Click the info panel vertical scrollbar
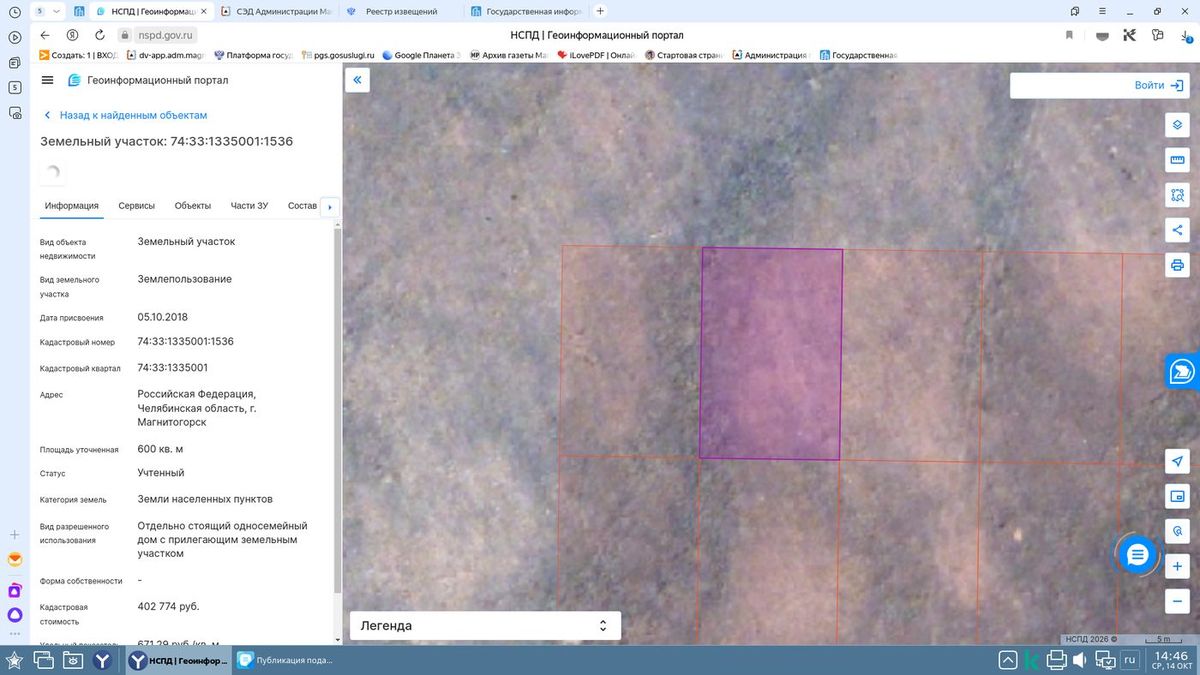1200x675 pixels. pyautogui.click(x=337, y=410)
